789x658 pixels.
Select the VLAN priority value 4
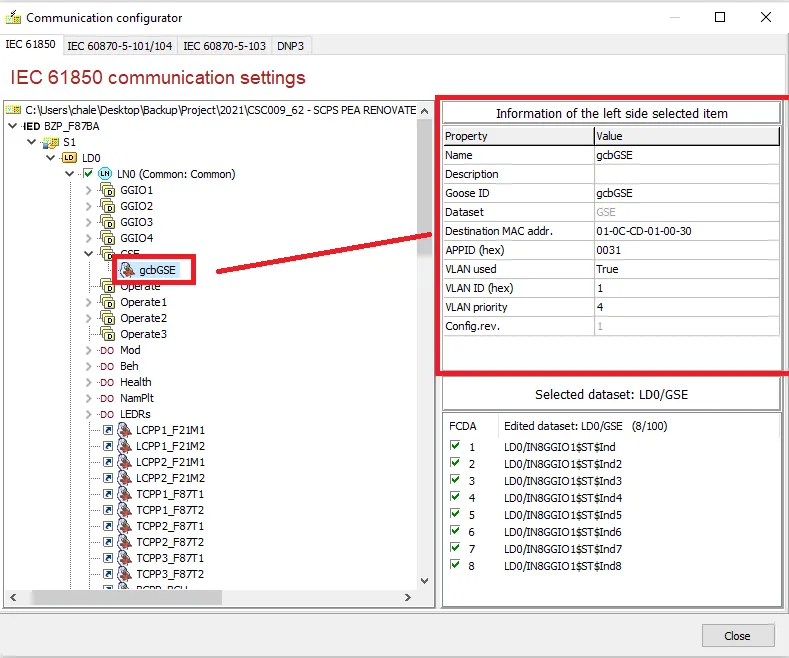pos(687,307)
